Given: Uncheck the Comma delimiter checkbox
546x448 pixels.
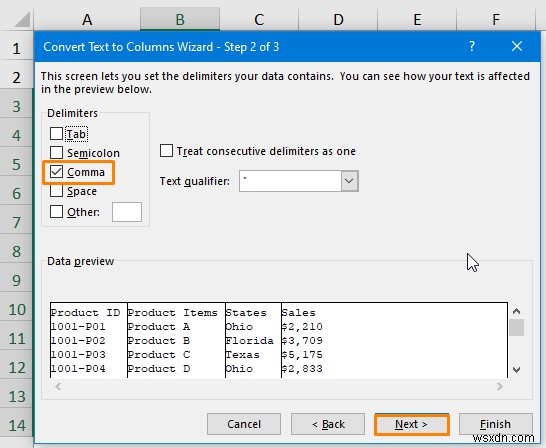Looking at the screenshot, I should tap(56, 172).
